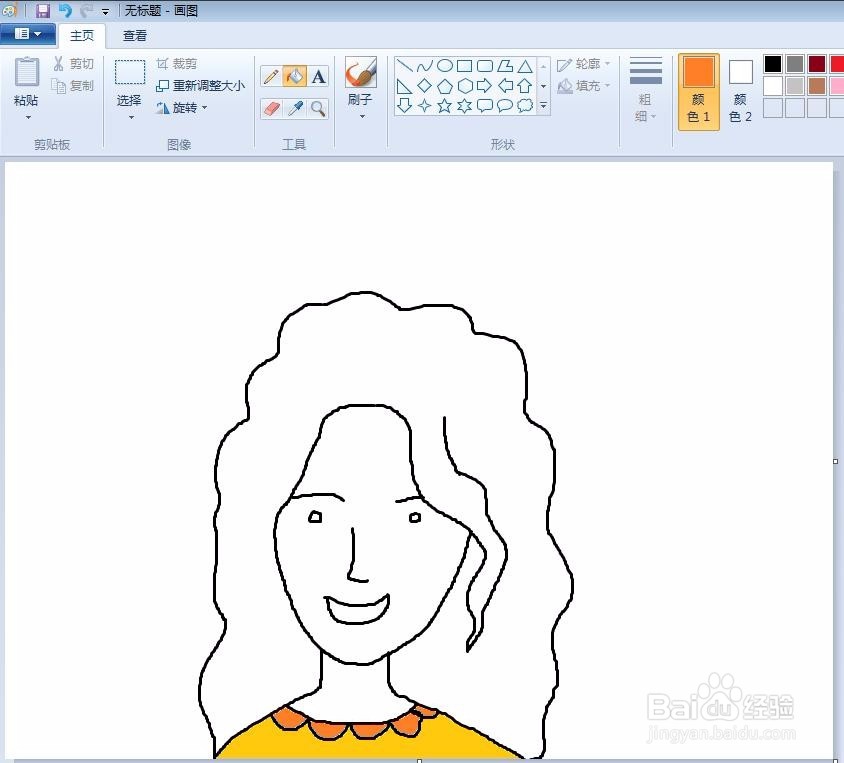Select the oval shape
The image size is (844, 763).
tap(445, 66)
